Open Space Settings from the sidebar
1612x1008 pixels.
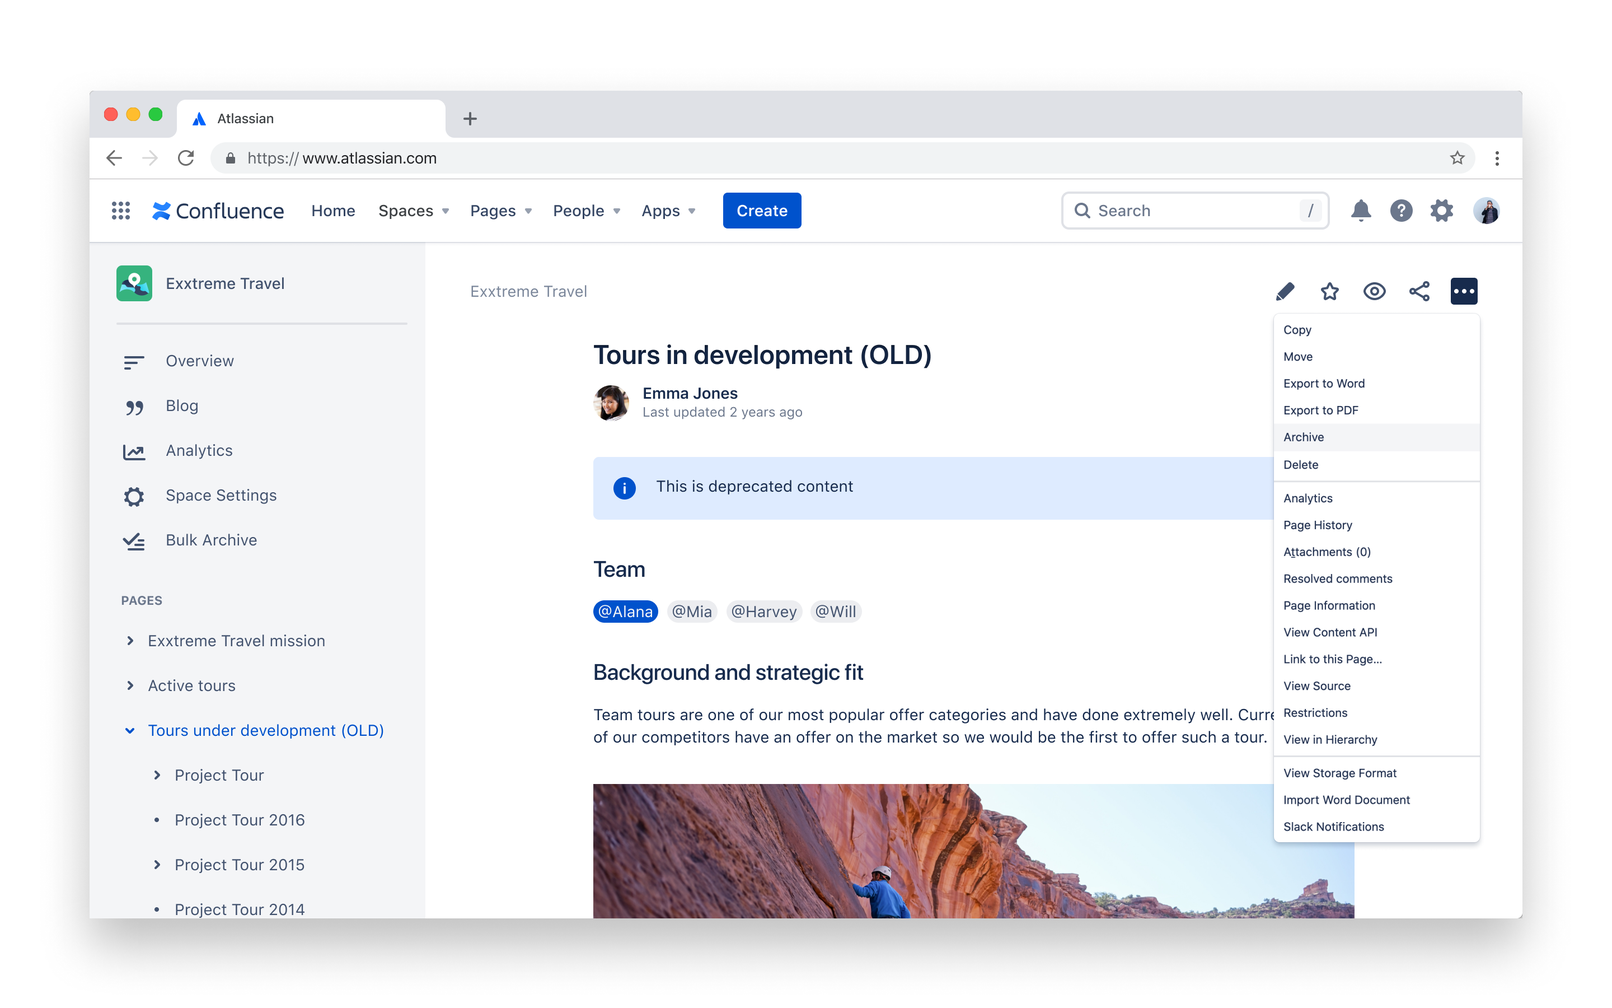pyautogui.click(x=221, y=495)
